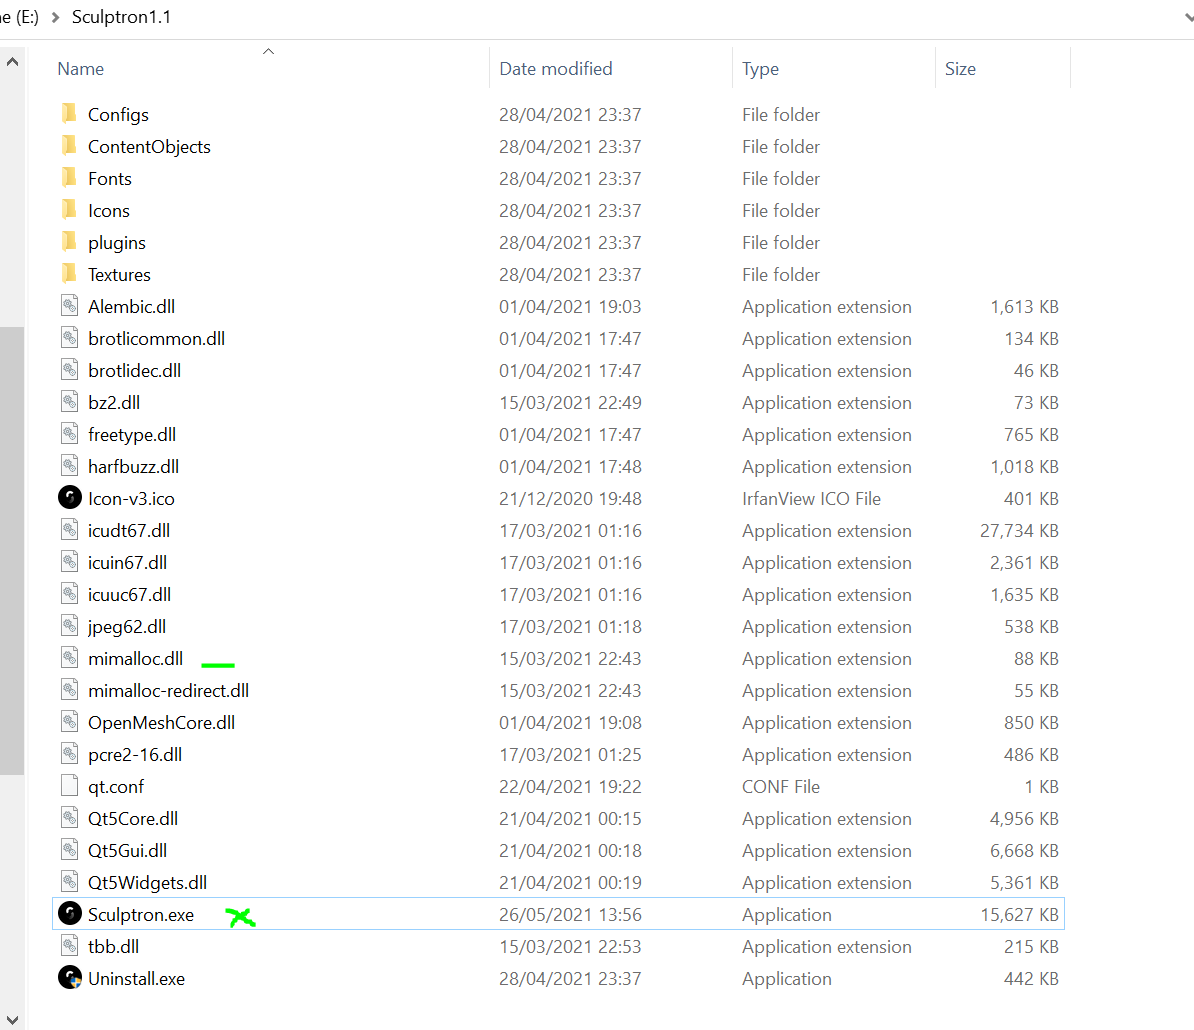This screenshot has height=1030, width=1194.
Task: Click the jpeg62.dll file icon
Action: [69, 626]
